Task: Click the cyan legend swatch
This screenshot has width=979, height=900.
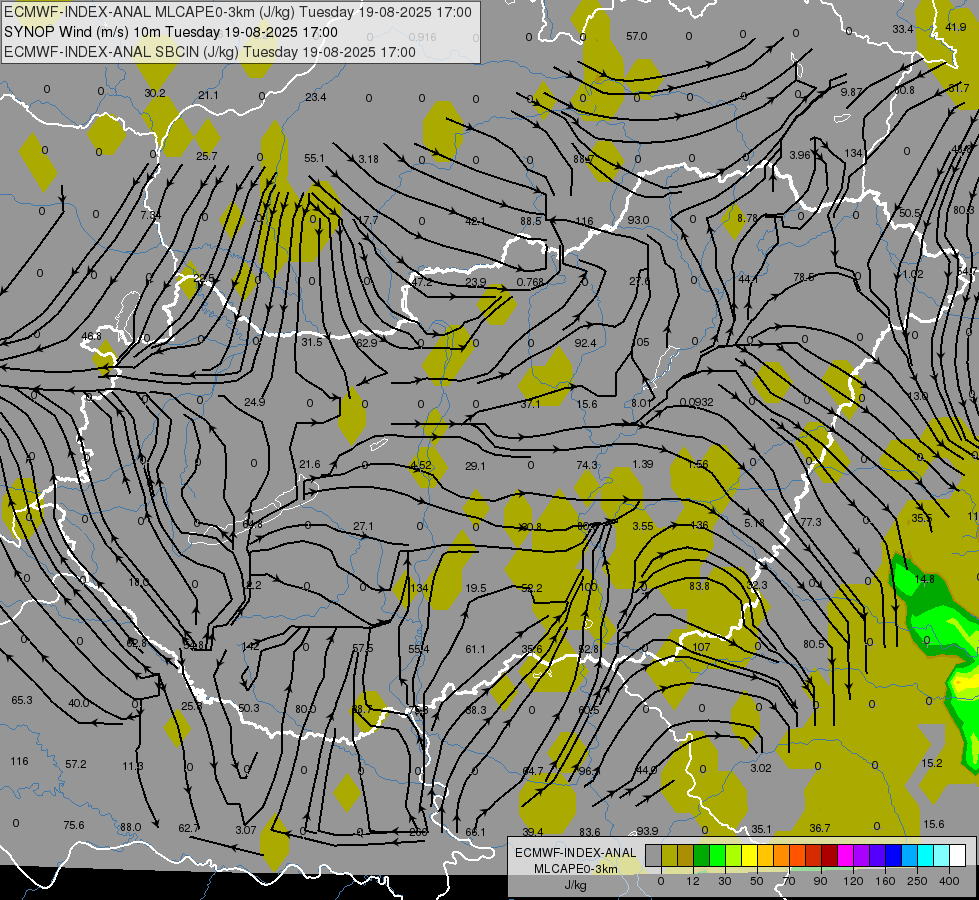Action: tap(925, 855)
